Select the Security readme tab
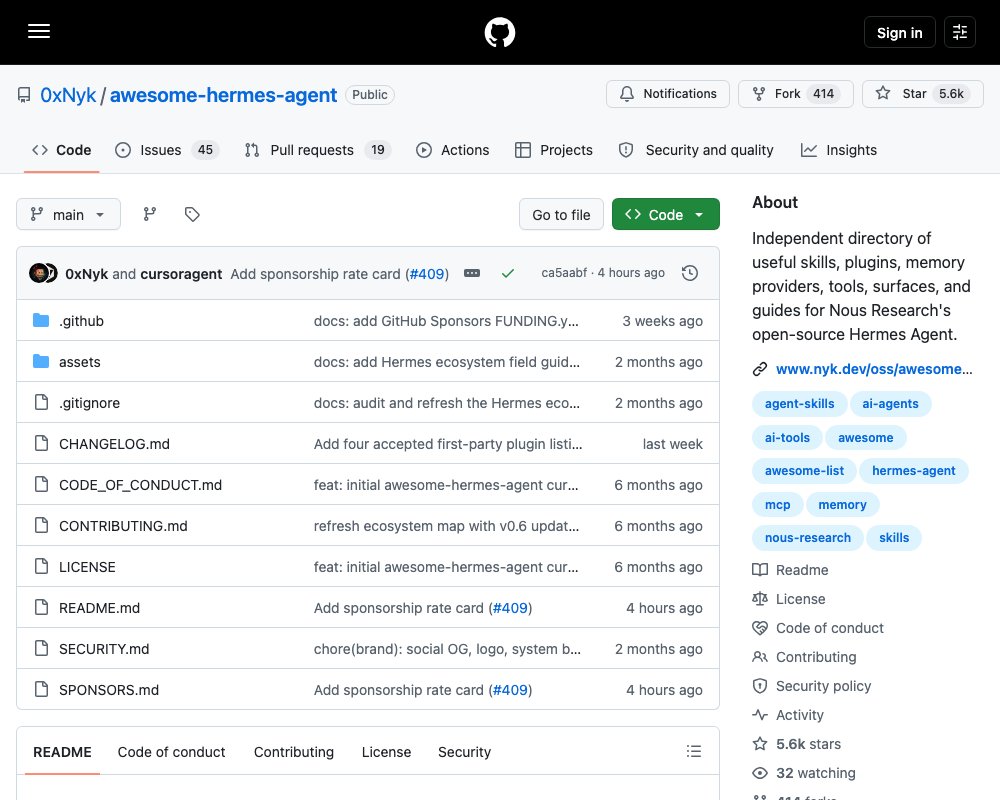 pos(464,752)
